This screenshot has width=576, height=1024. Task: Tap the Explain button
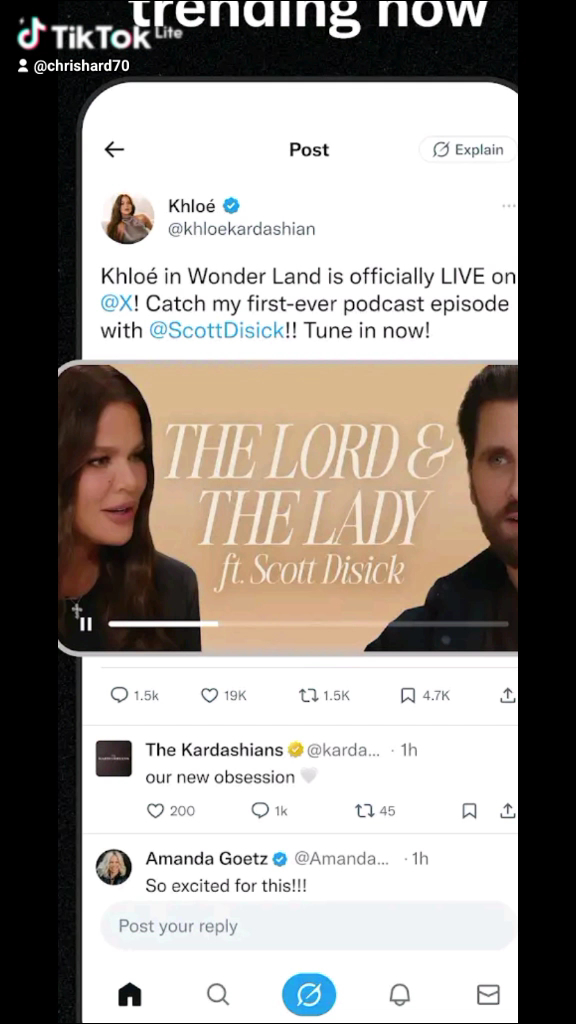pos(468,150)
